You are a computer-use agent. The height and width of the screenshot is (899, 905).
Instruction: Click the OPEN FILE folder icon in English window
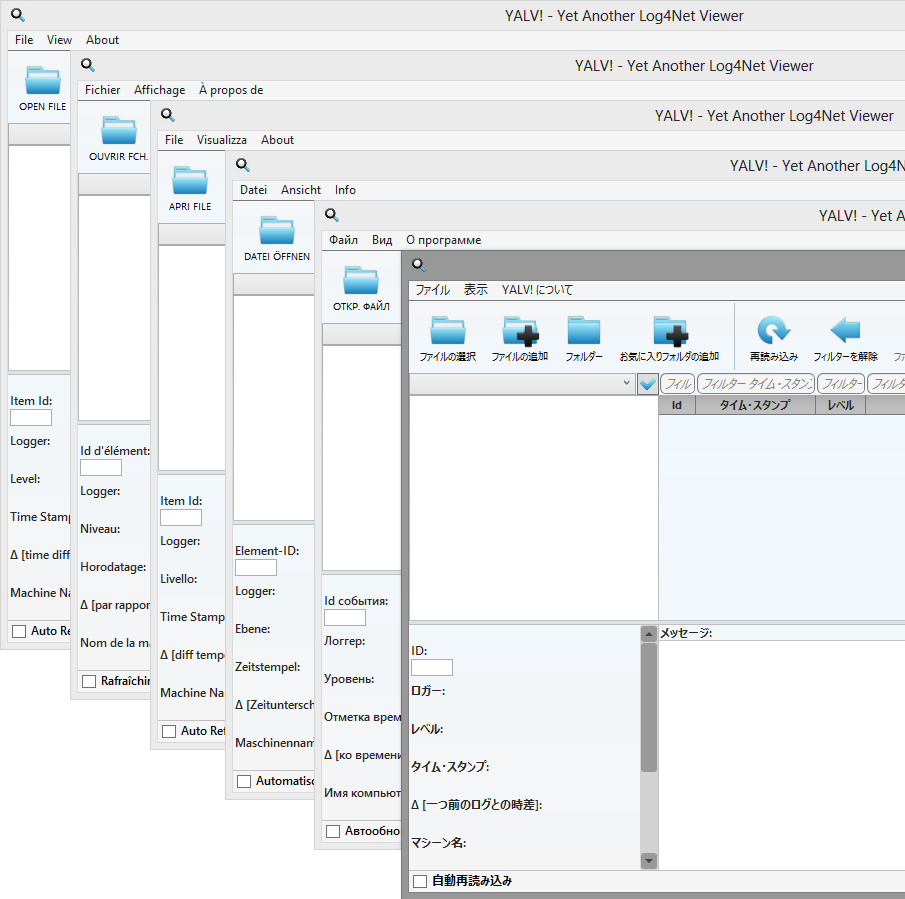click(43, 80)
